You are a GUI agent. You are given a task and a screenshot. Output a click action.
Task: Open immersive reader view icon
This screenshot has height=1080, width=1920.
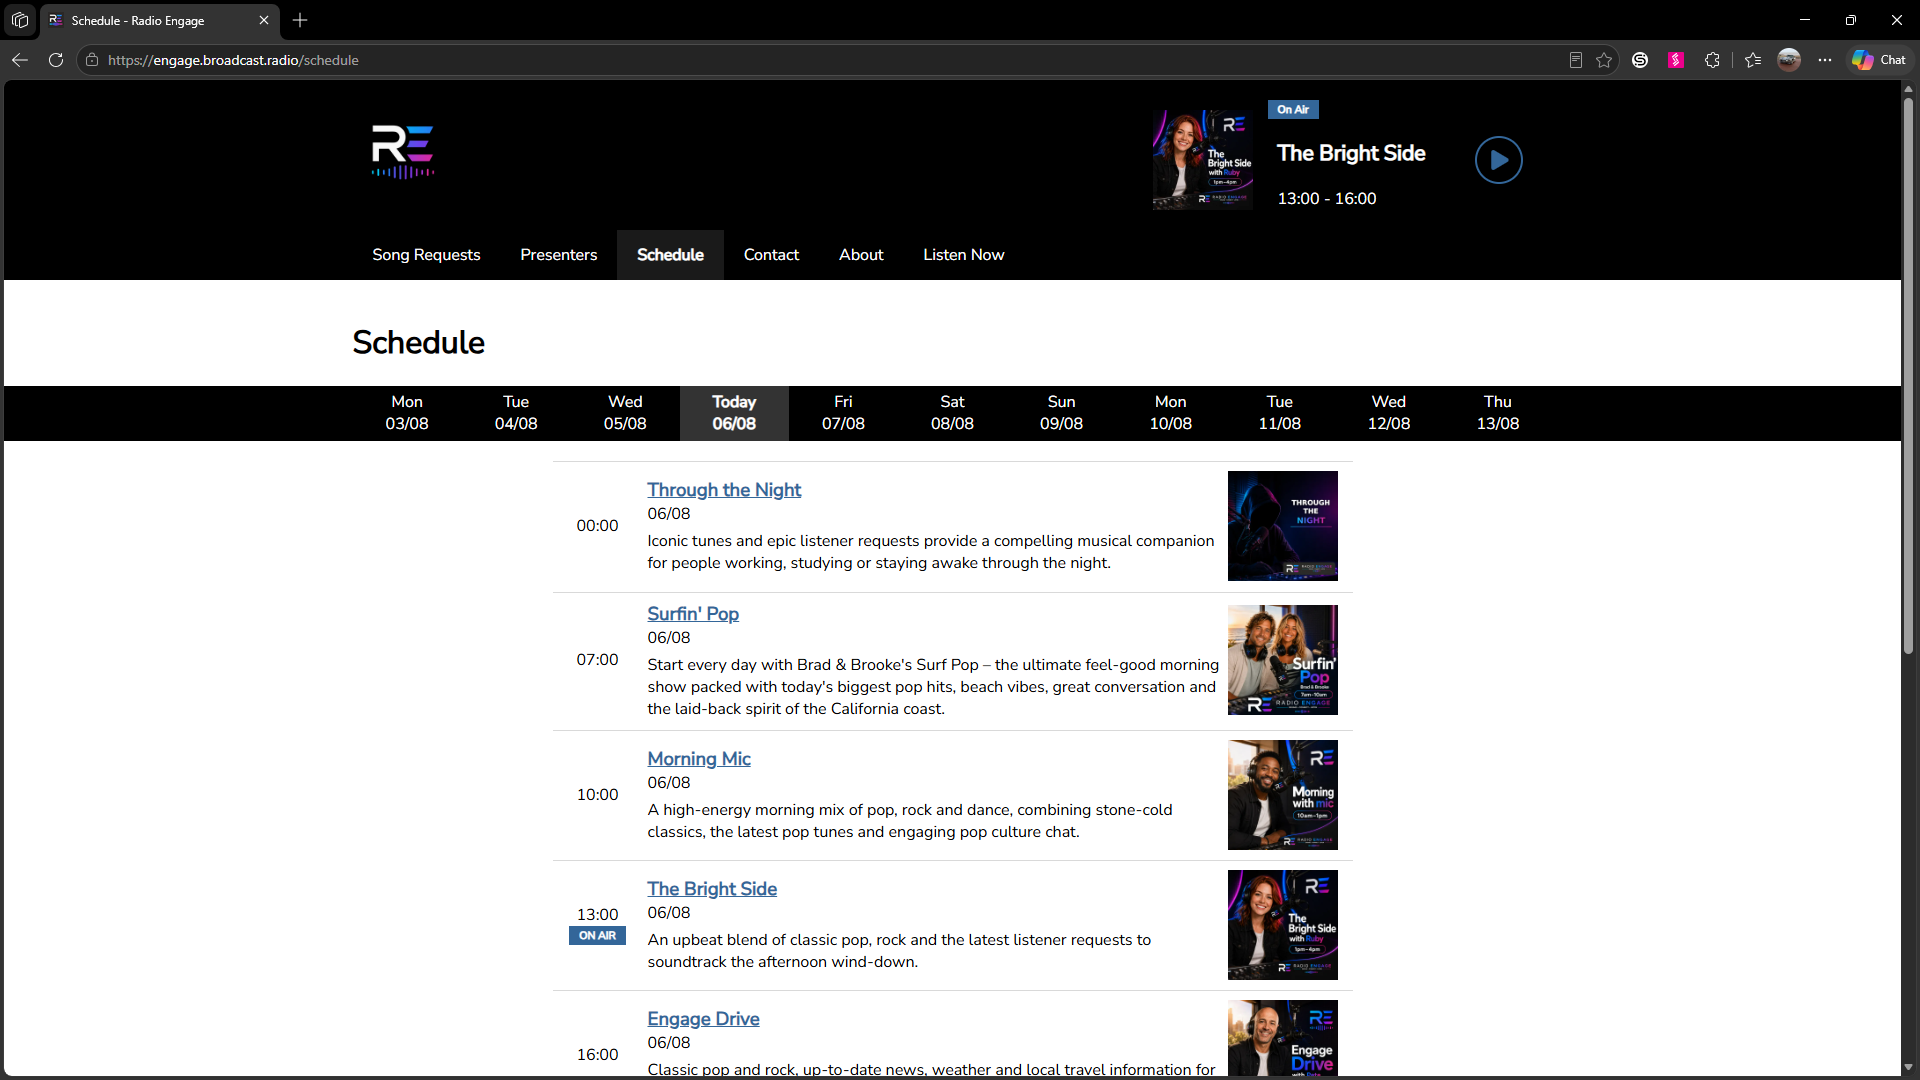point(1576,60)
